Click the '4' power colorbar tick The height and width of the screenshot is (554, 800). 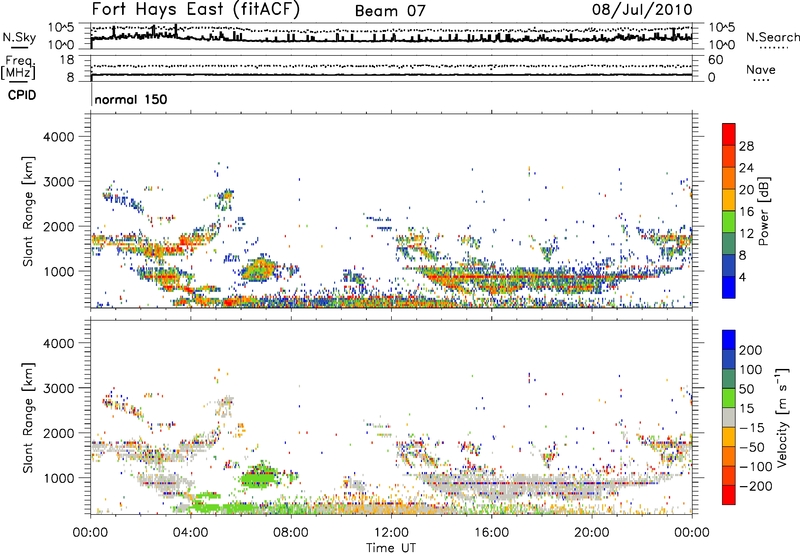tap(742, 277)
